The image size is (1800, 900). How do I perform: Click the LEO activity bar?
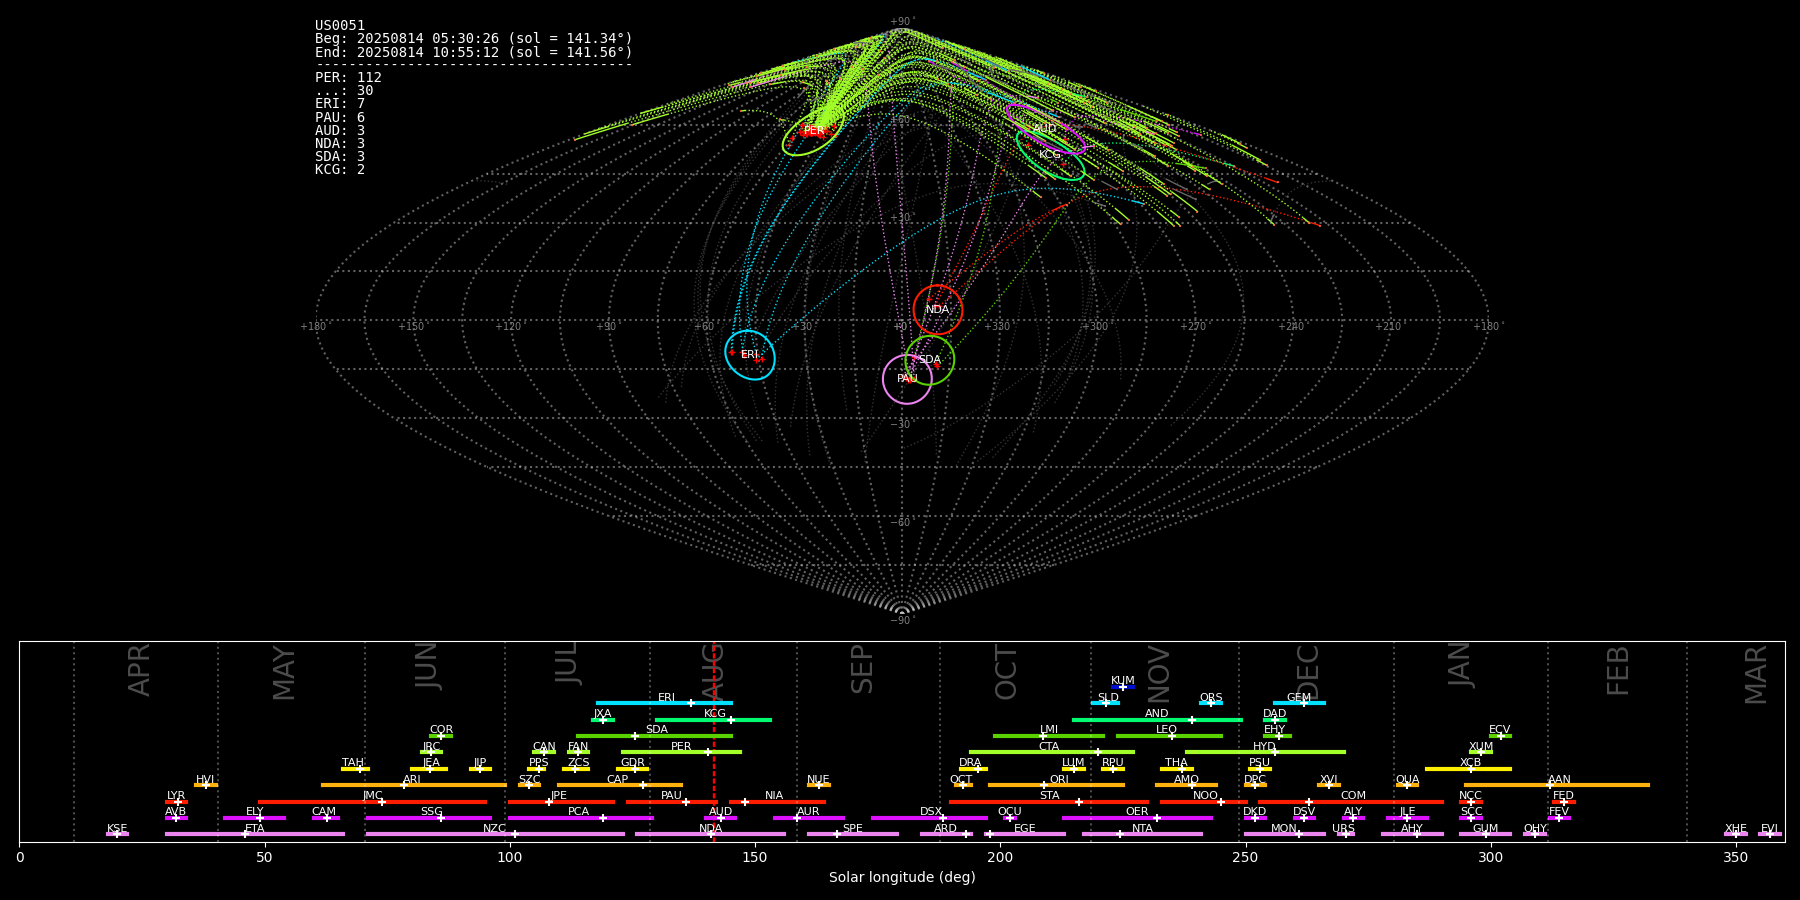[1169, 736]
